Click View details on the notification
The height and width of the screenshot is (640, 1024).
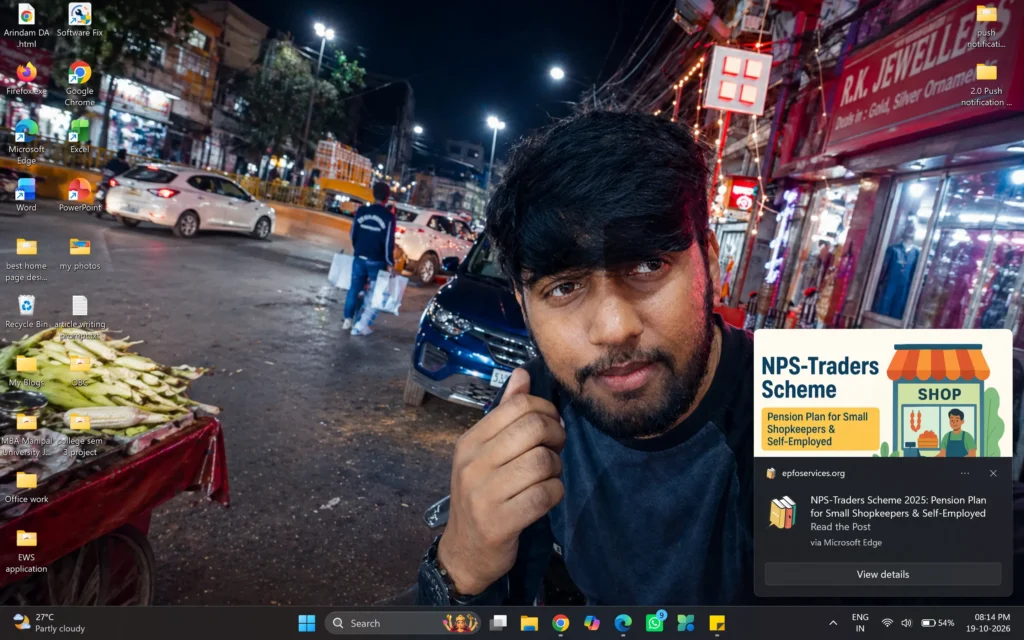(x=882, y=574)
